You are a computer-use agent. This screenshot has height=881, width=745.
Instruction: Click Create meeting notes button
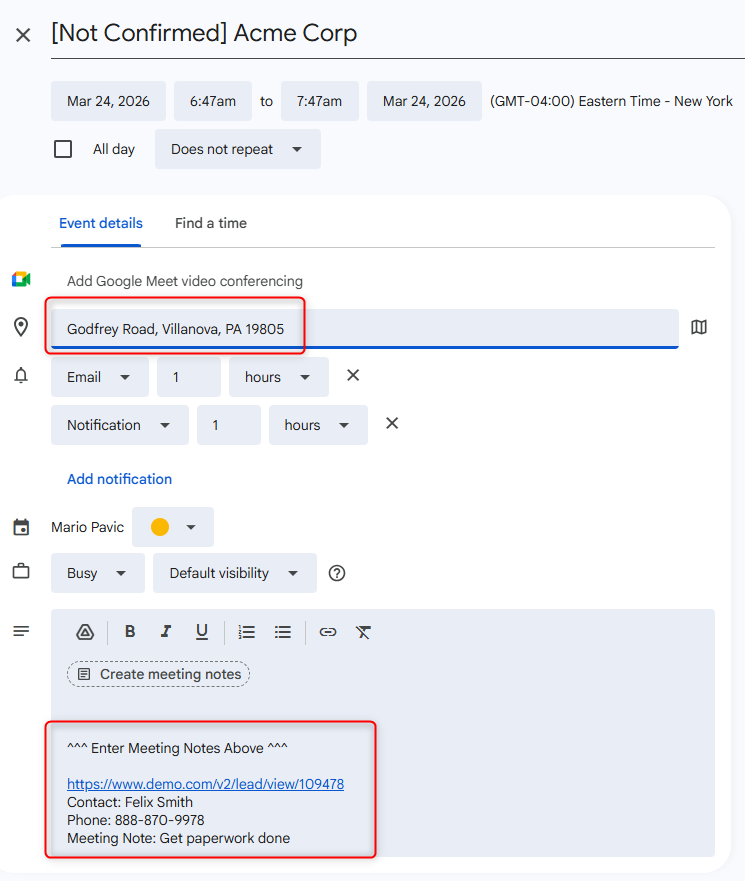(159, 674)
